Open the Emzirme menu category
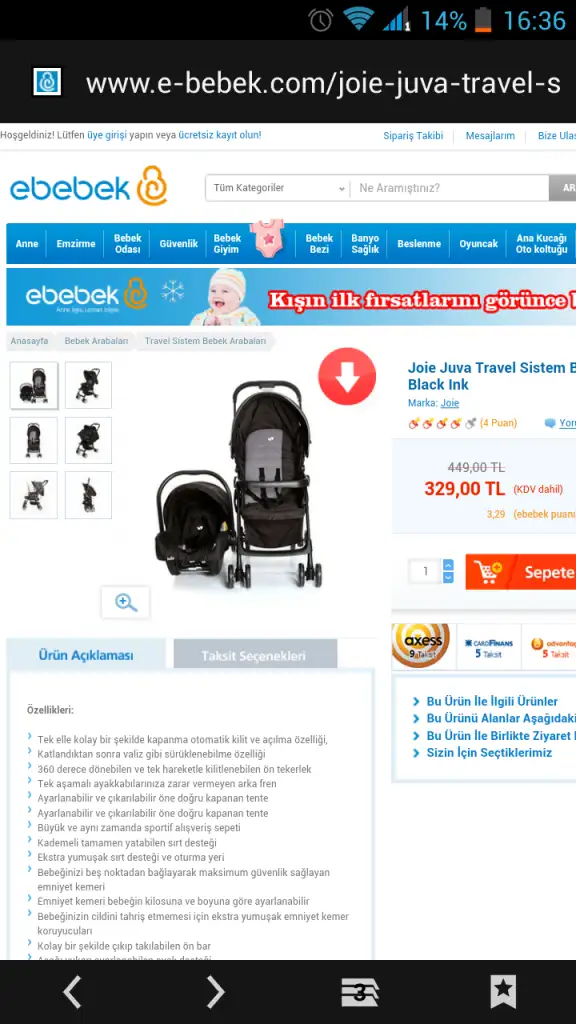 pyautogui.click(x=76, y=244)
